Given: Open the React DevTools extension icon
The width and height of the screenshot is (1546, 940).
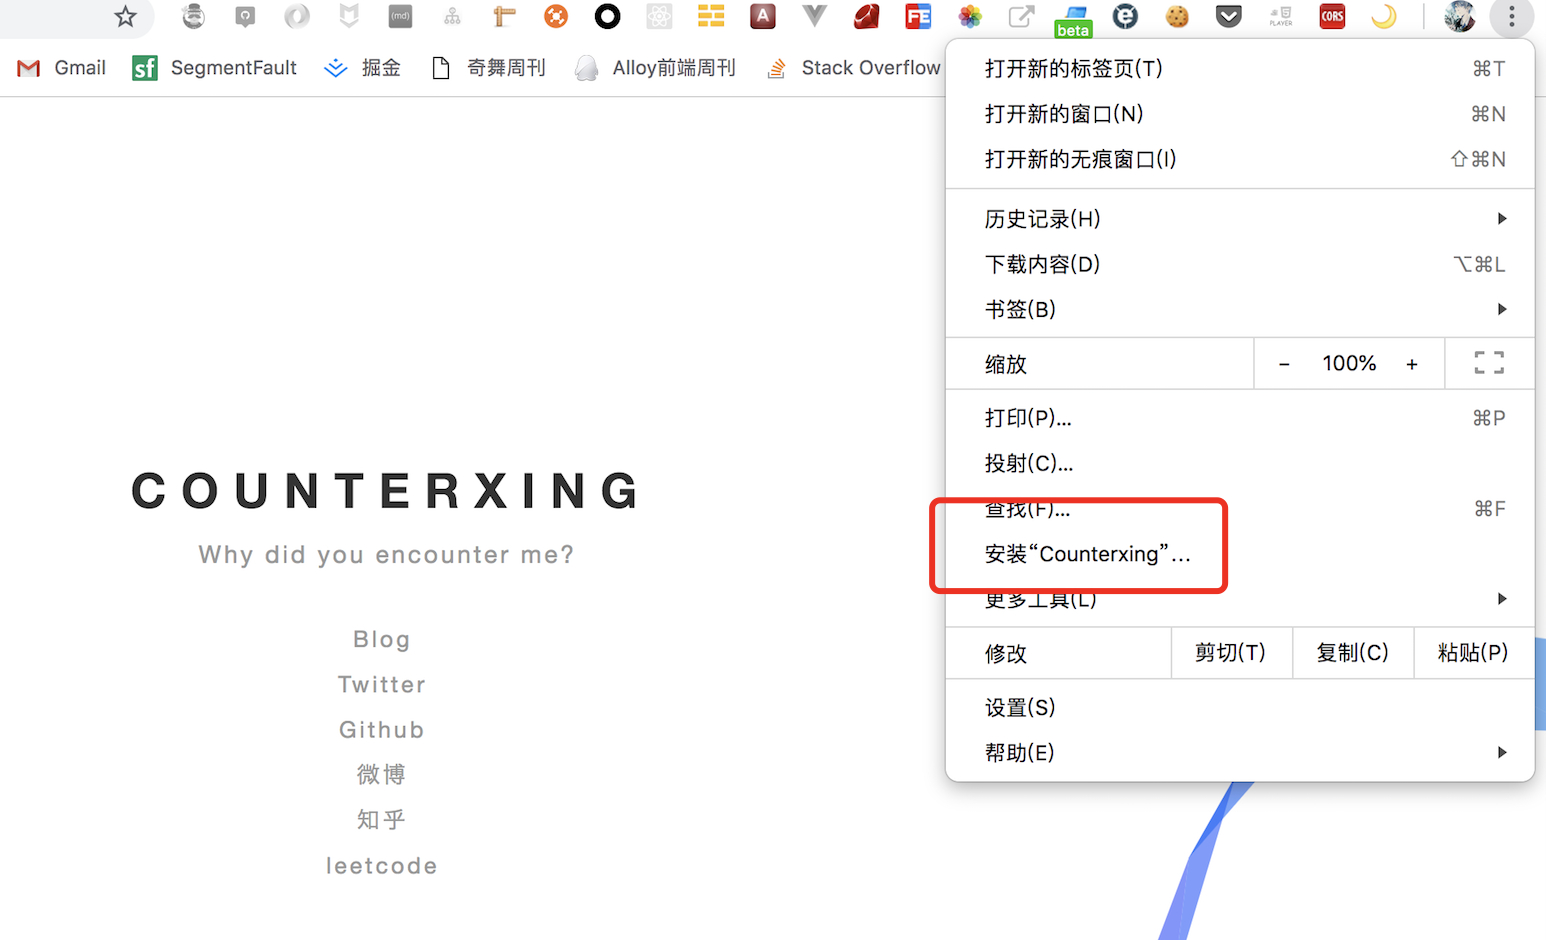Looking at the screenshot, I should 659,17.
